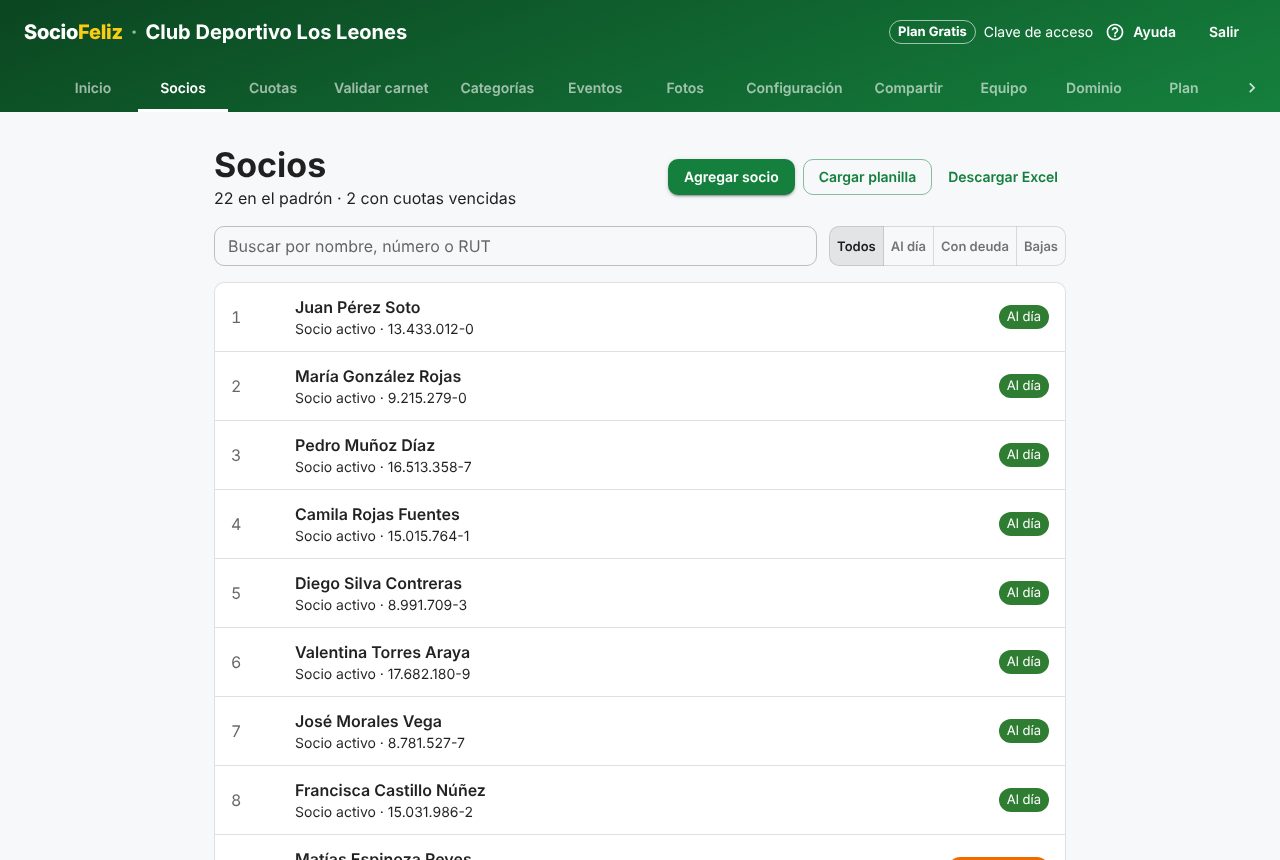Click the Socios tab
The image size is (1280, 860).
click(183, 88)
